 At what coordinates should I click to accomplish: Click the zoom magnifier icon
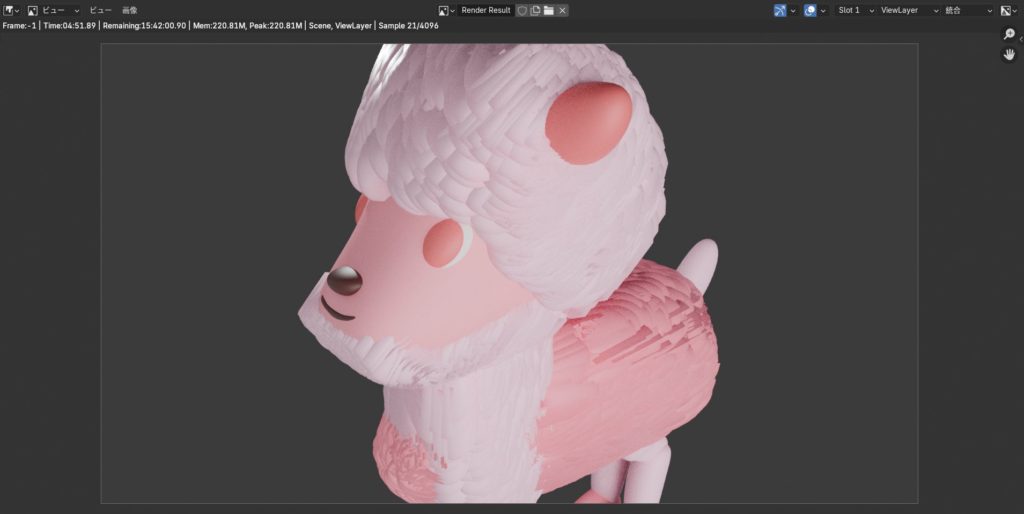tap(1009, 34)
